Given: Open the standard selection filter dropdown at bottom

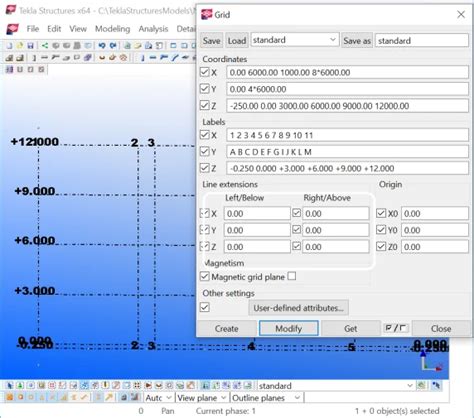Looking at the screenshot, I should (x=336, y=386).
